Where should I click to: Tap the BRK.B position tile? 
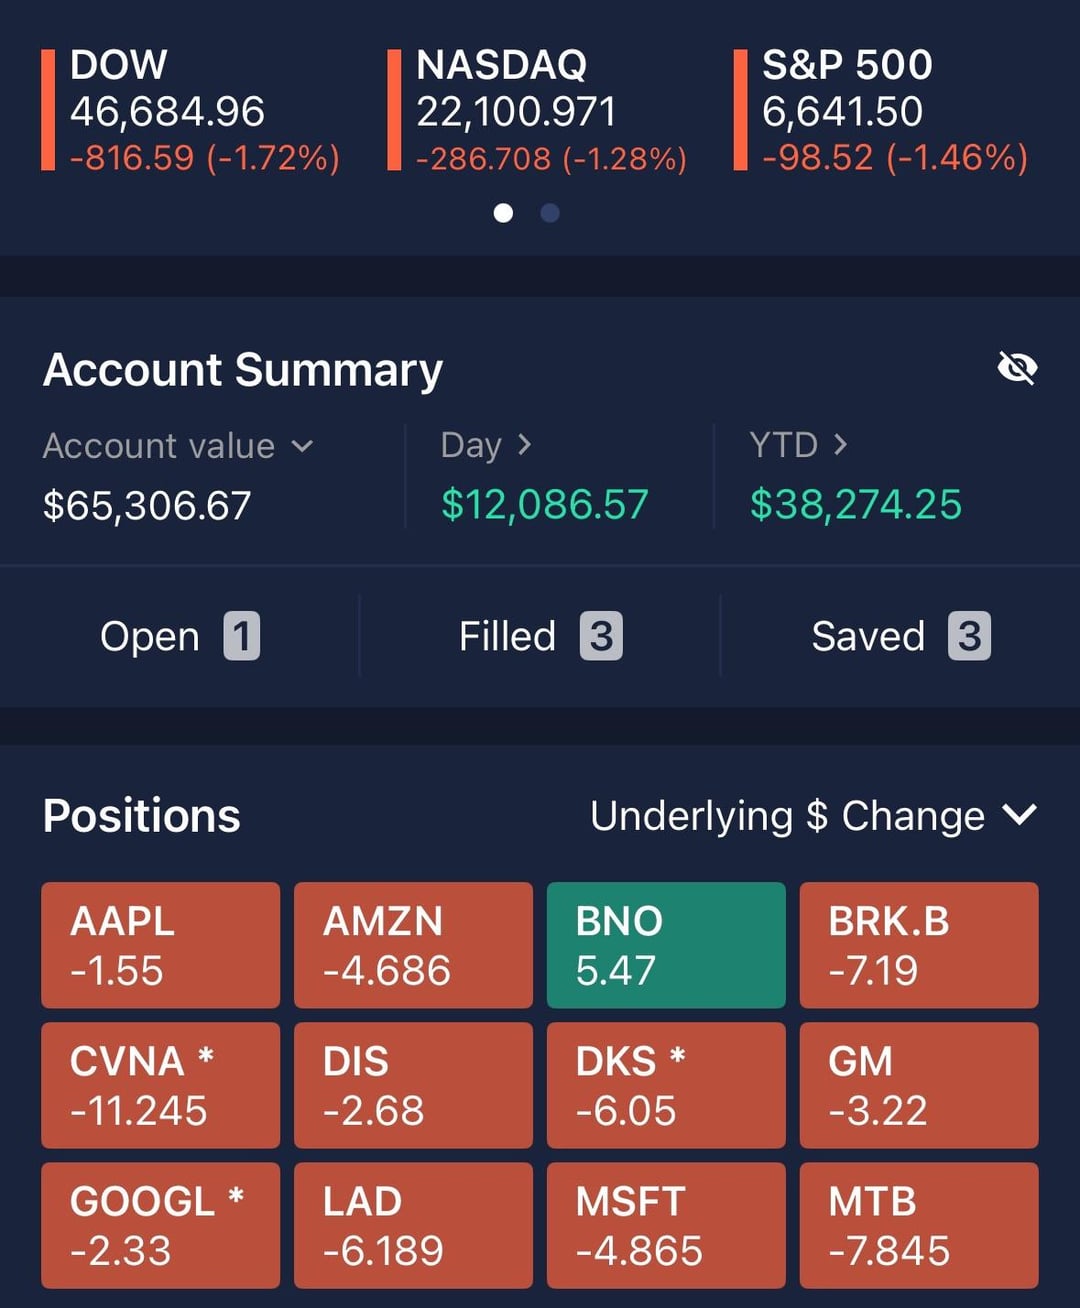coord(919,945)
